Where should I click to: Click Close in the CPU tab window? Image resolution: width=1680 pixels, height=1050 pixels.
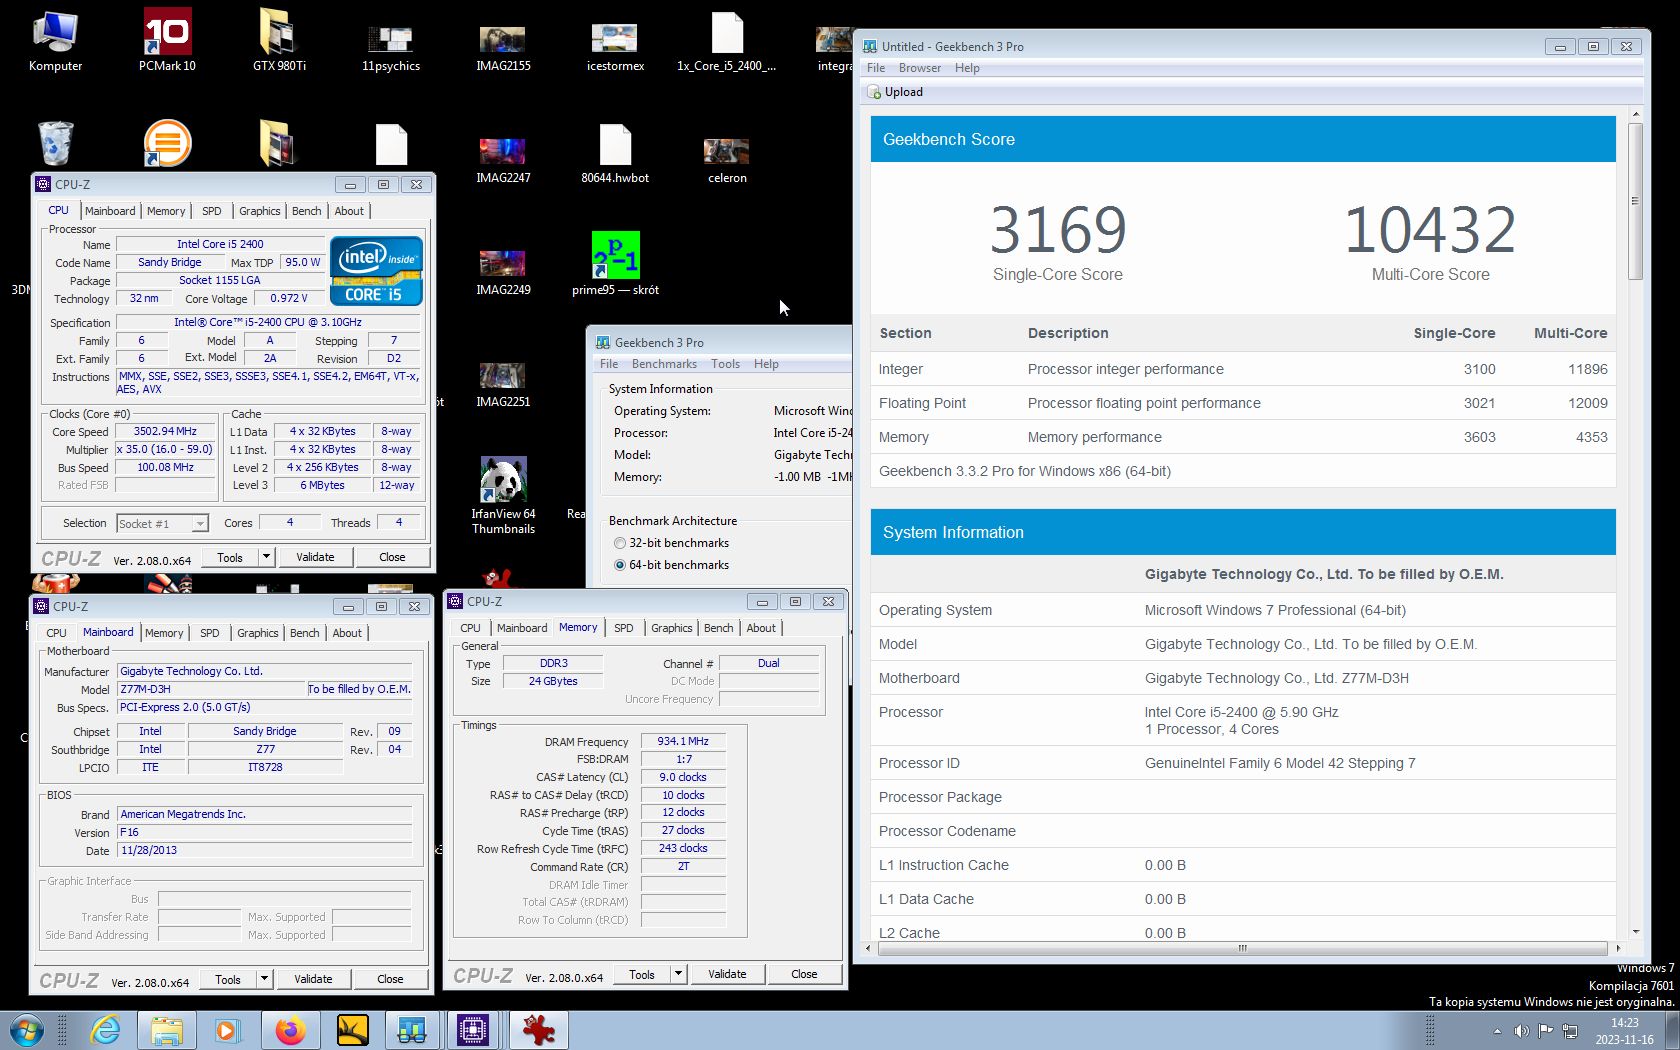pos(392,557)
